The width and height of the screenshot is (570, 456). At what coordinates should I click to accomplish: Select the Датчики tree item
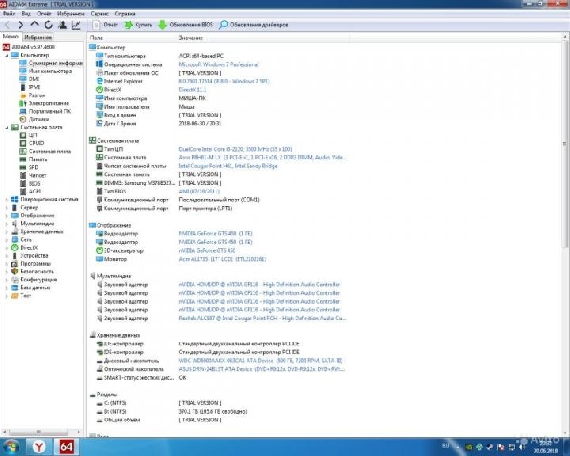point(34,119)
